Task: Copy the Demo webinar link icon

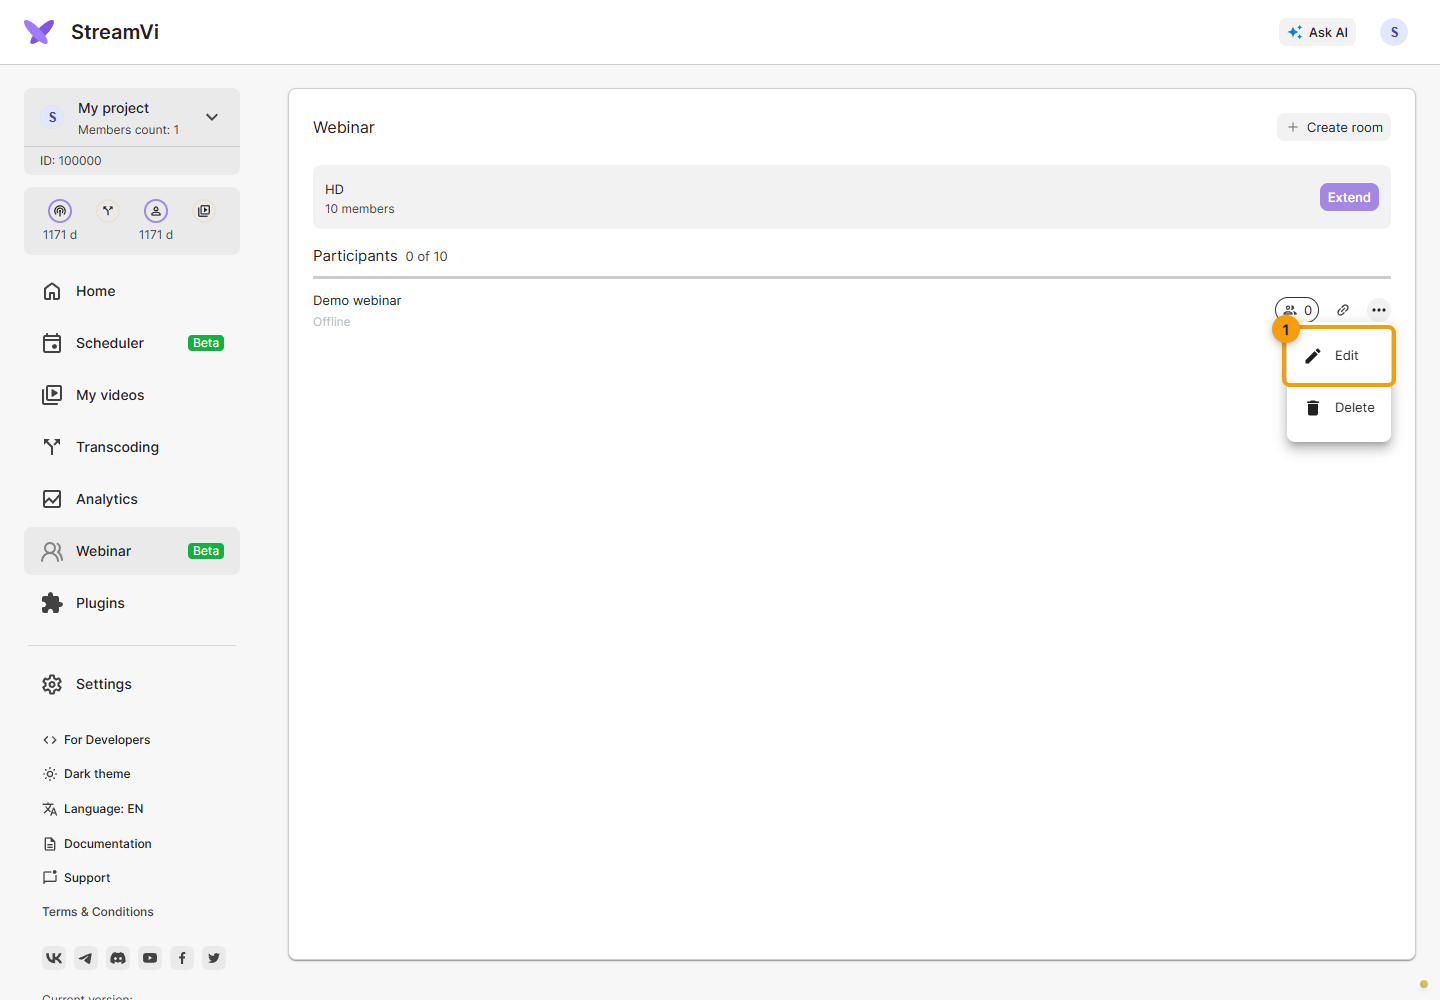Action: (x=1343, y=310)
